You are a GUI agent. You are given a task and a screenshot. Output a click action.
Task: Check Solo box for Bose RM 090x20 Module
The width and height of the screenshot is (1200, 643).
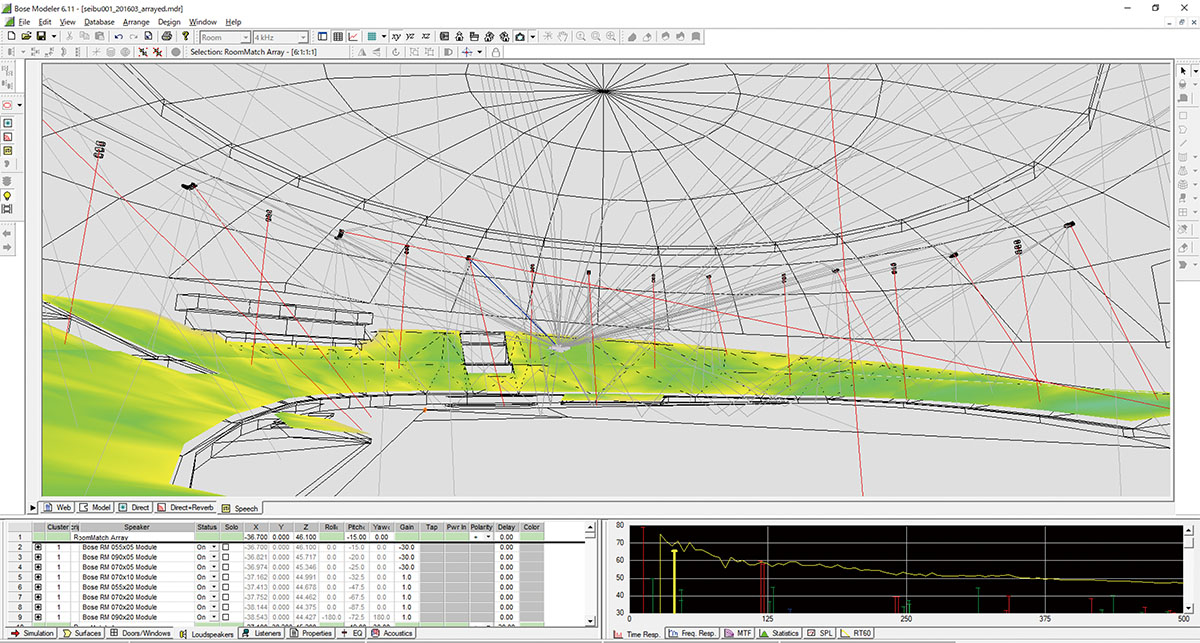tap(226, 618)
